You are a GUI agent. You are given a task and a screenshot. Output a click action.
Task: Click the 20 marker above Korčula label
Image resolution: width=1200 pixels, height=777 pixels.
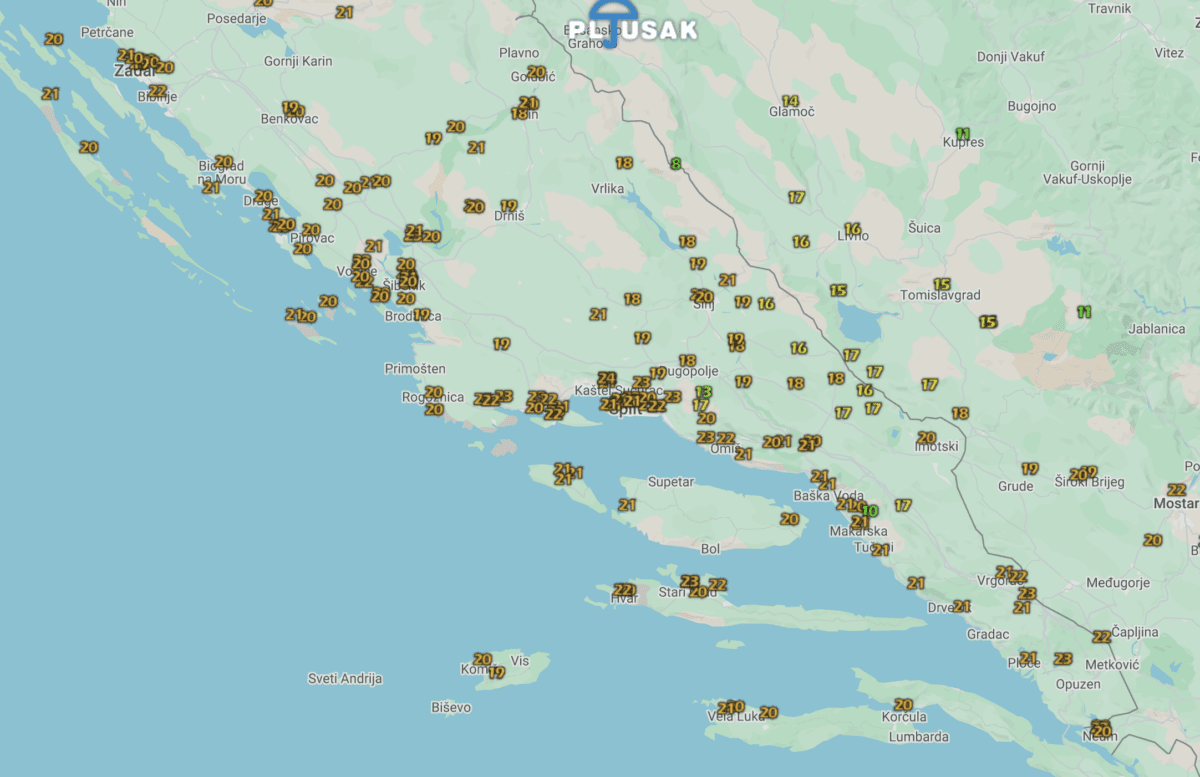coord(903,704)
